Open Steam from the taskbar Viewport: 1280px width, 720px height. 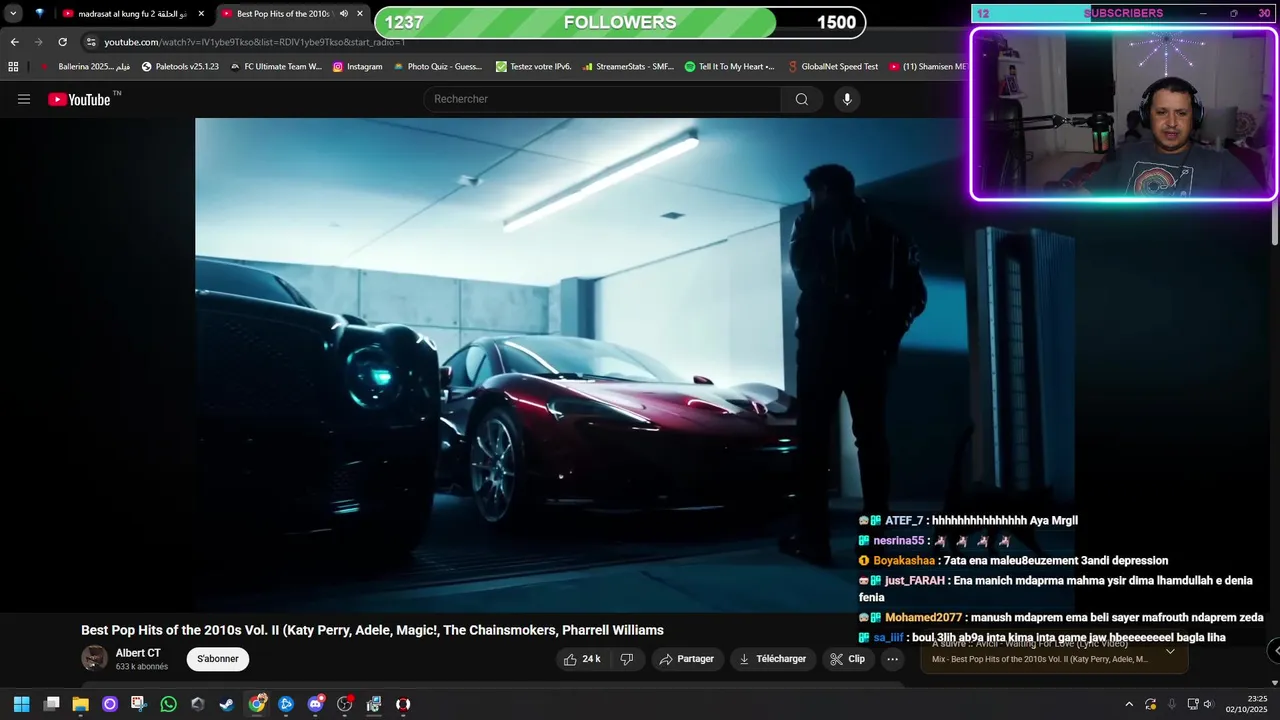coord(227,704)
